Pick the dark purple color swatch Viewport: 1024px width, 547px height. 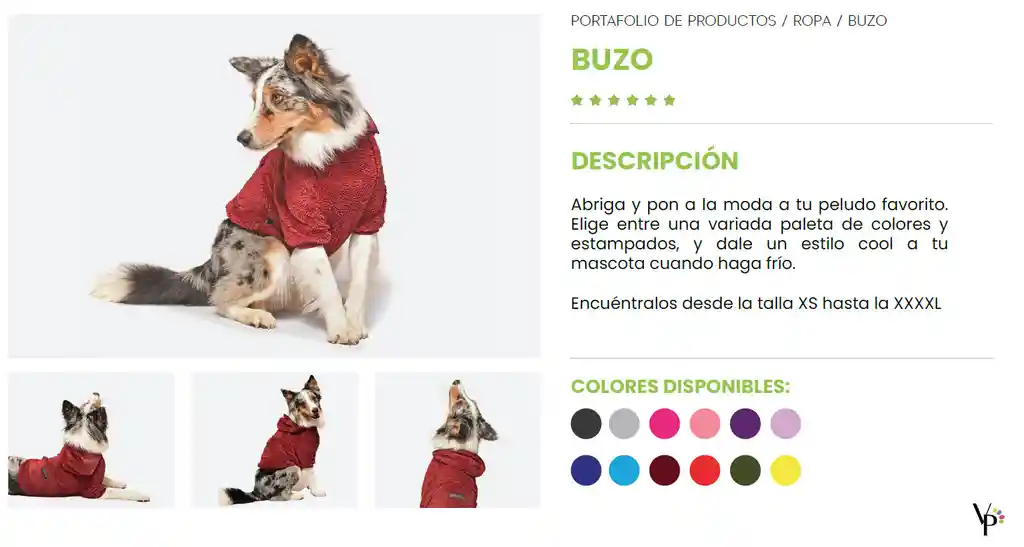(745, 424)
